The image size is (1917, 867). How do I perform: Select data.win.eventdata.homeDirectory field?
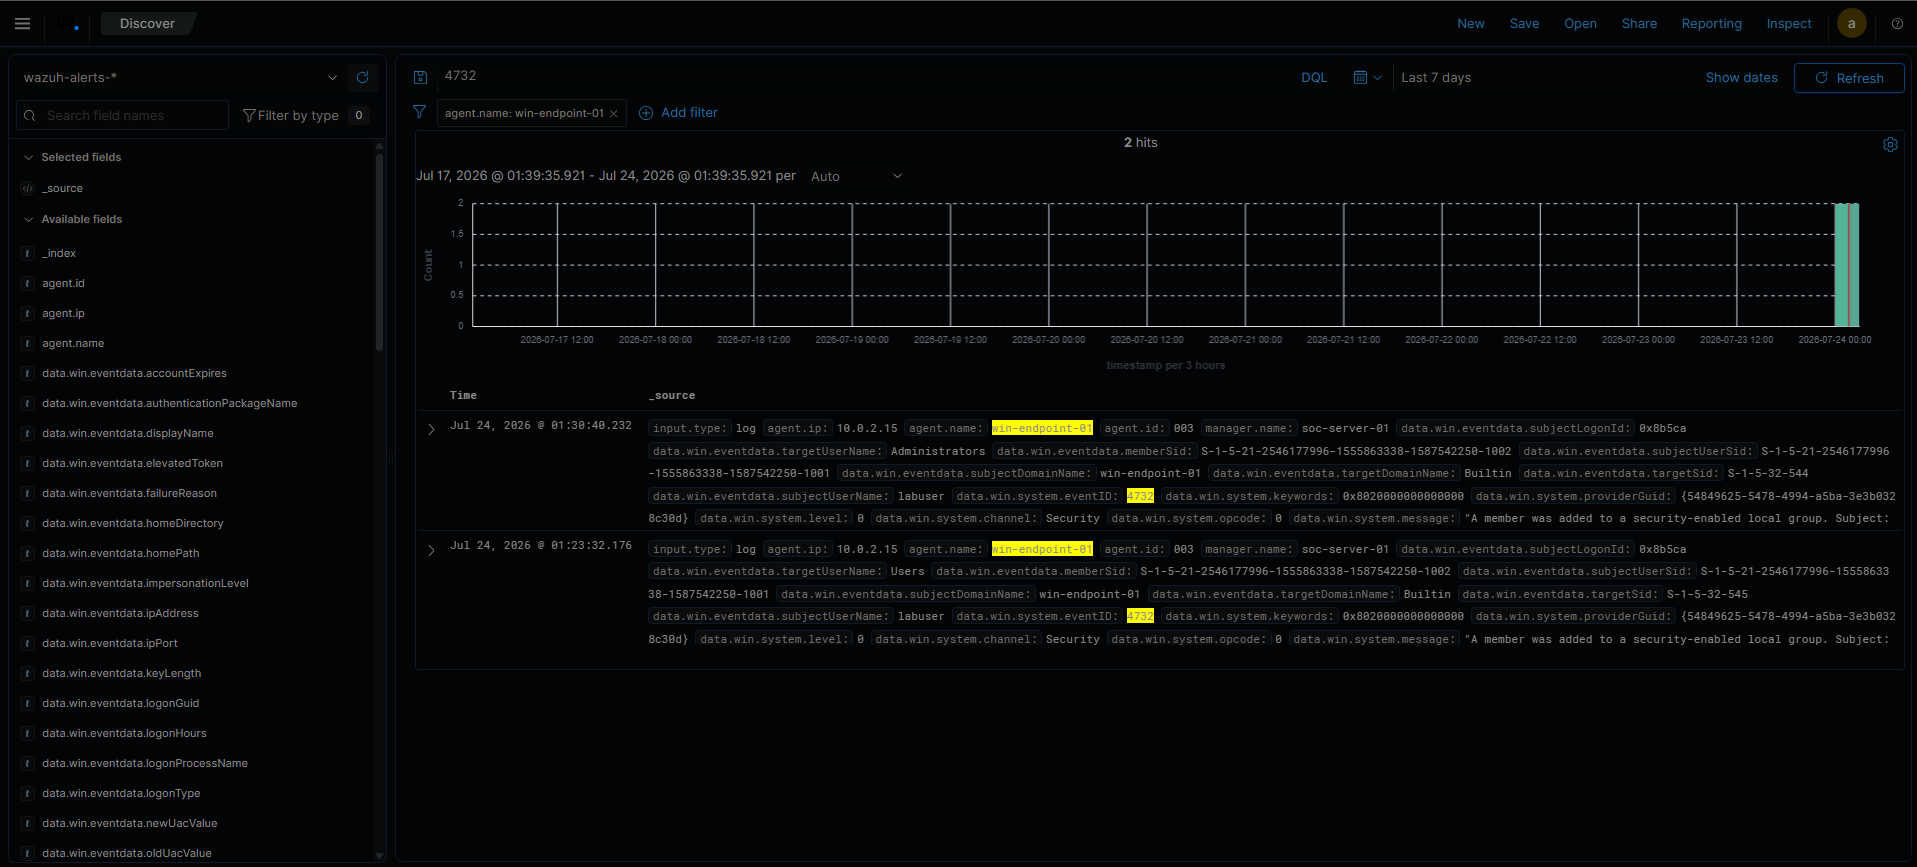pos(133,523)
